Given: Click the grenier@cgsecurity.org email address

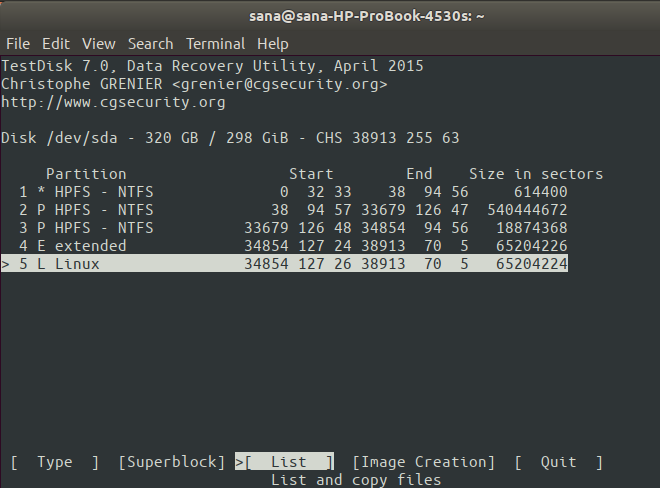Looking at the screenshot, I should [280, 84].
